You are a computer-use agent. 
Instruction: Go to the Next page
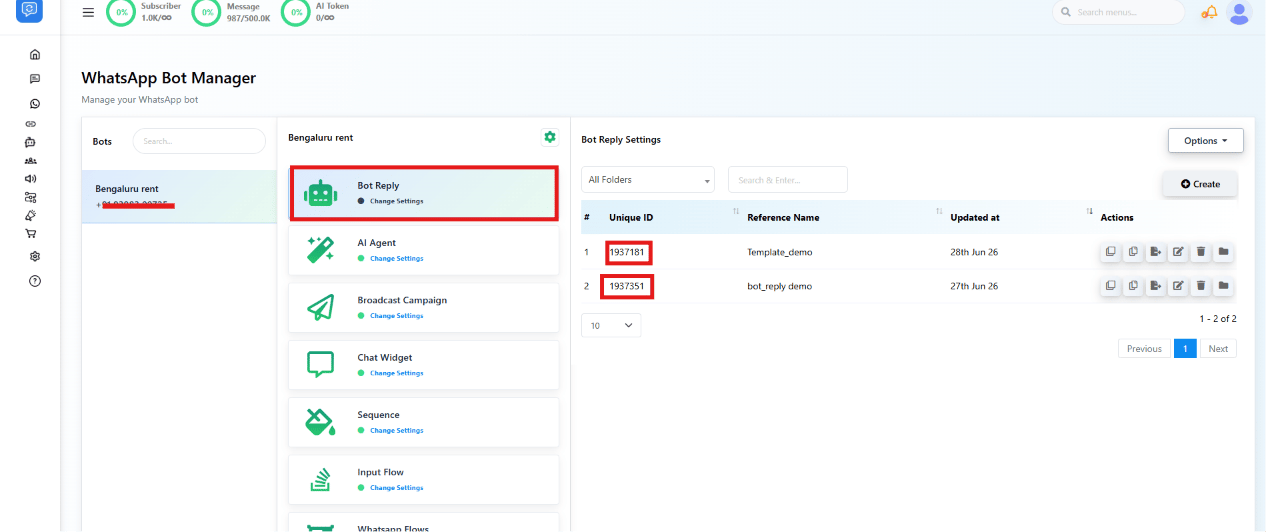click(x=1218, y=349)
